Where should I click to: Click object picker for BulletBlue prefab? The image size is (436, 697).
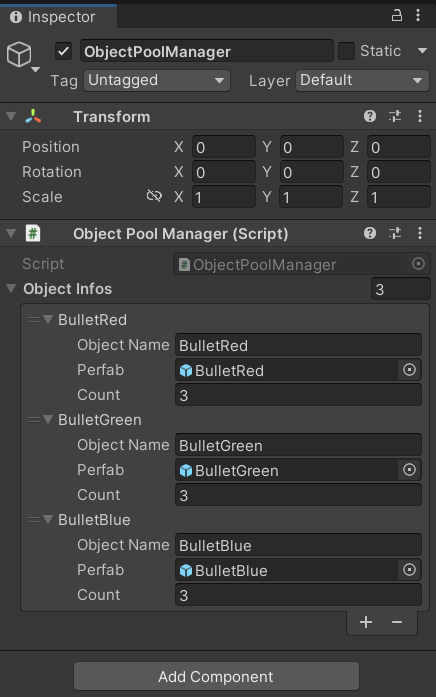(x=409, y=570)
